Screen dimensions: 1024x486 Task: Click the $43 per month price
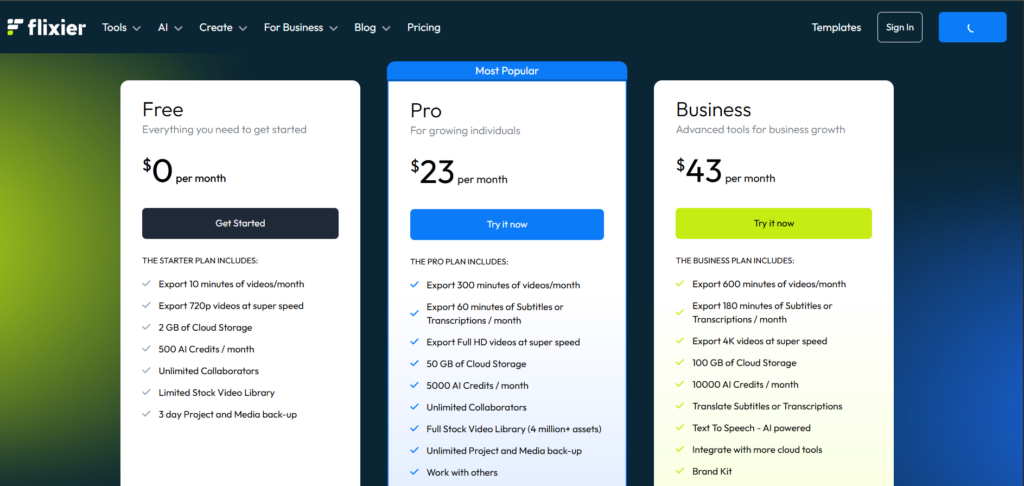point(726,172)
